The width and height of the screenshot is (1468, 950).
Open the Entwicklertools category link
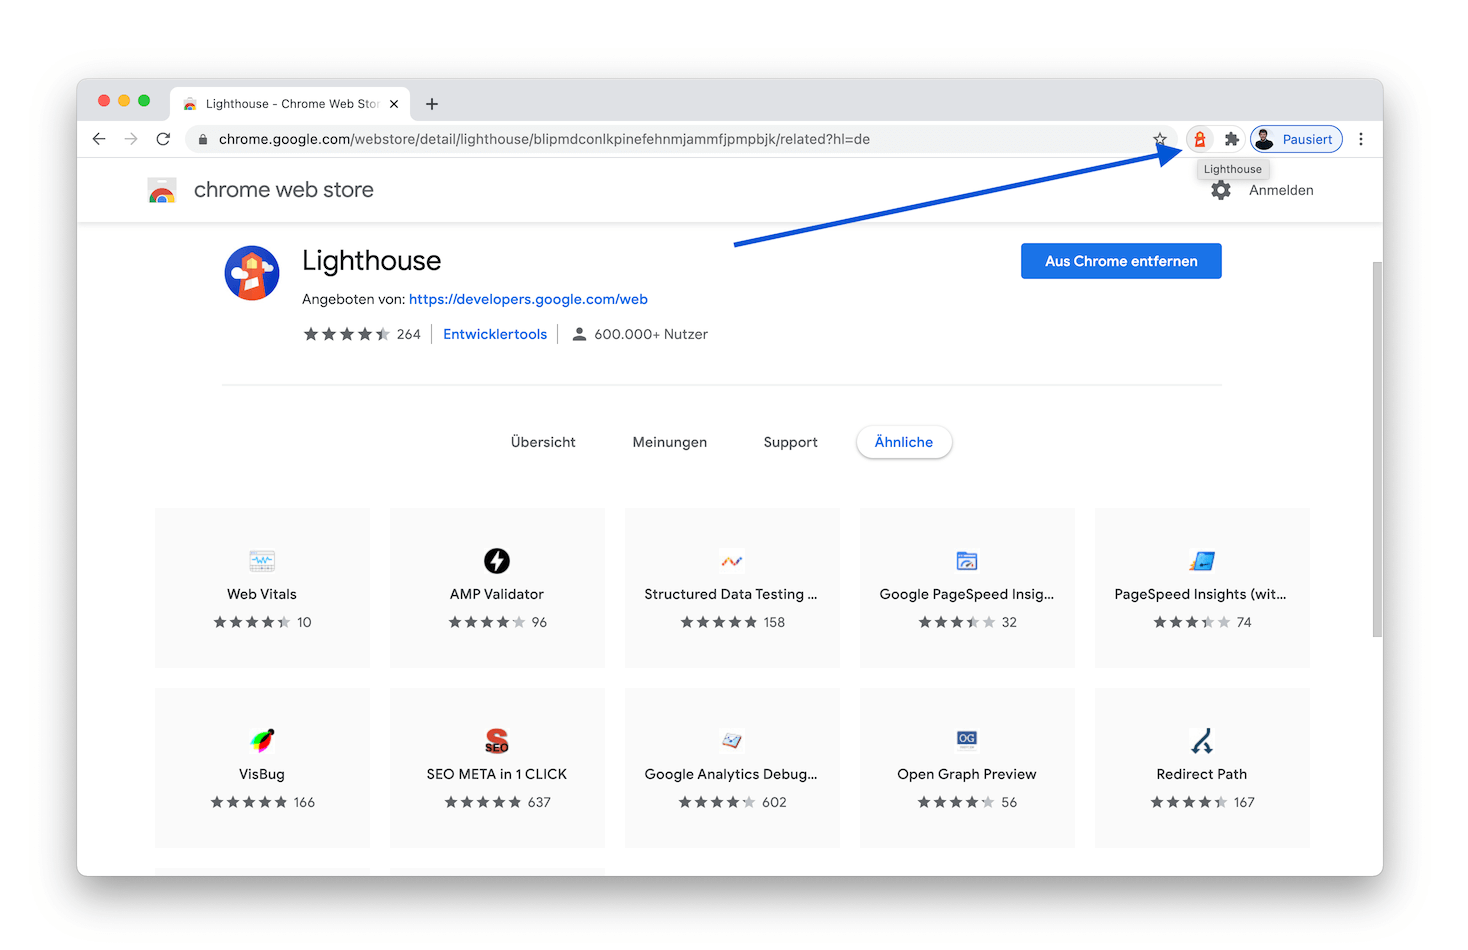click(x=495, y=334)
